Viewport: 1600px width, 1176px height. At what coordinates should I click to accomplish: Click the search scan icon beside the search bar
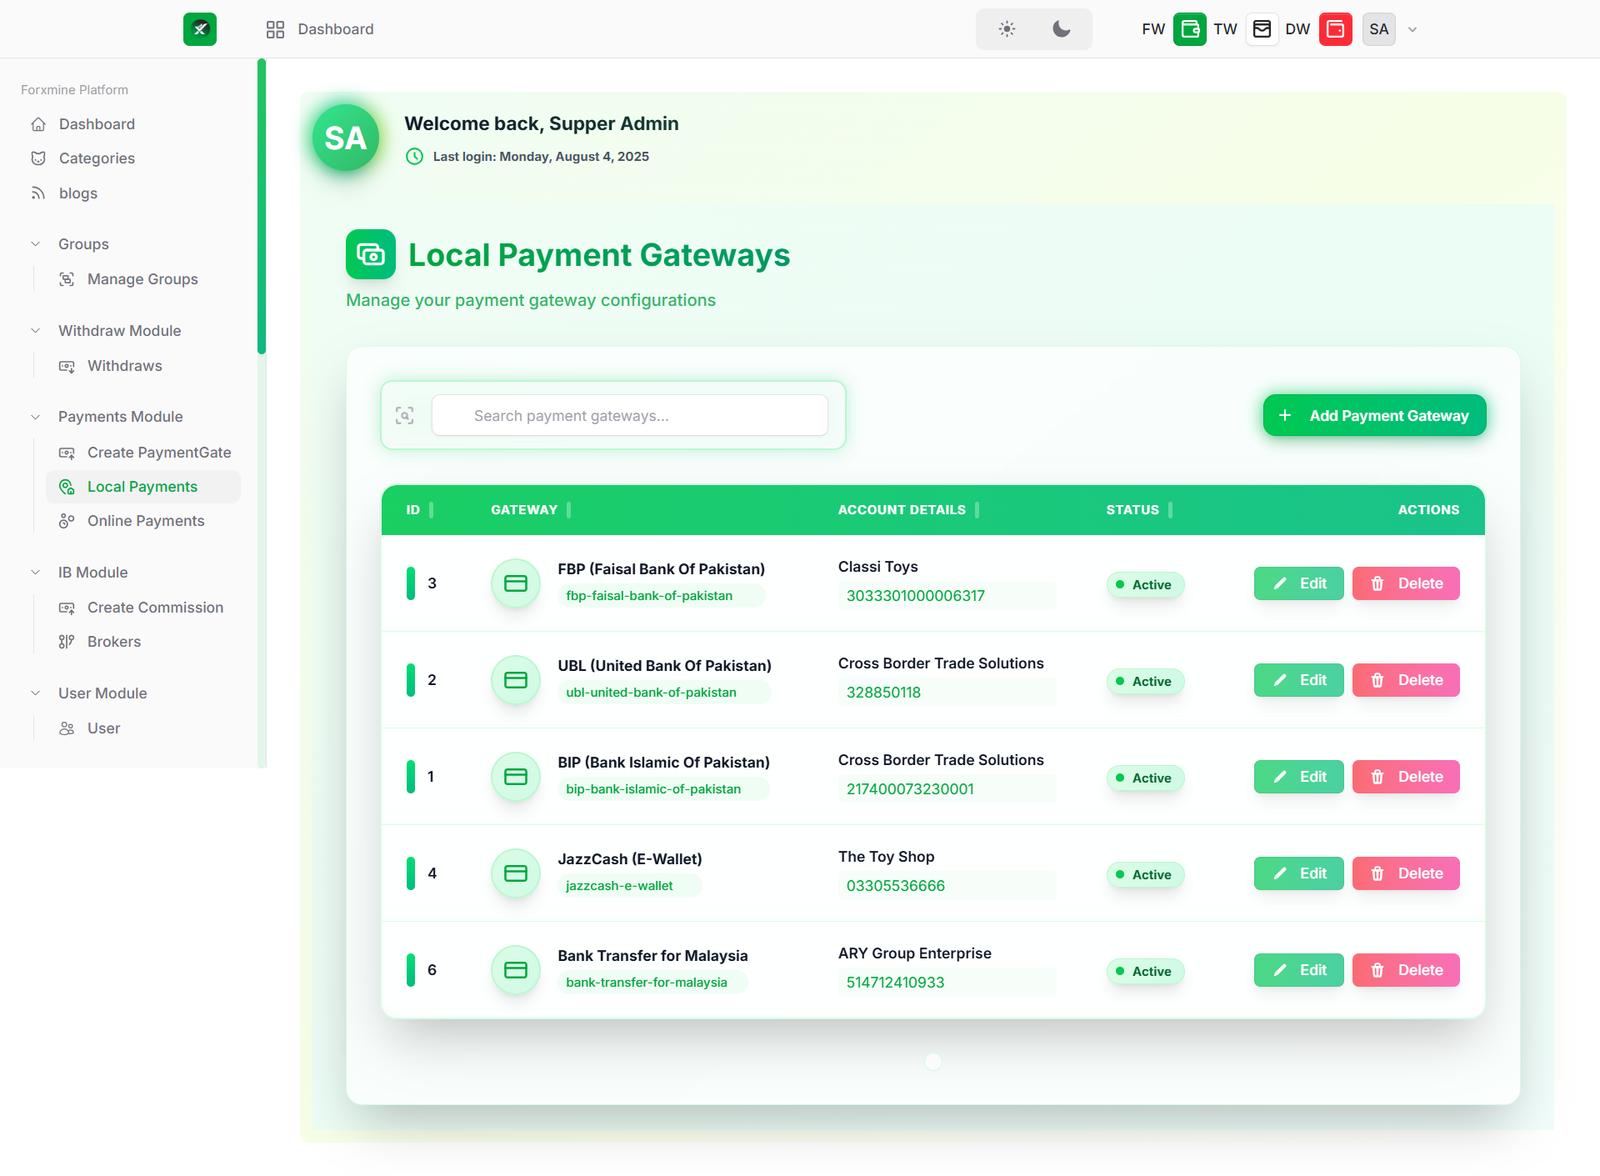[x=405, y=415]
